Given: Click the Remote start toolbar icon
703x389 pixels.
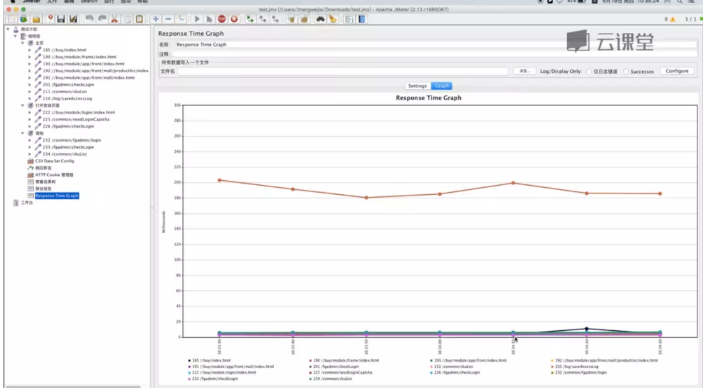Looking at the screenshot, I should tap(250, 19).
